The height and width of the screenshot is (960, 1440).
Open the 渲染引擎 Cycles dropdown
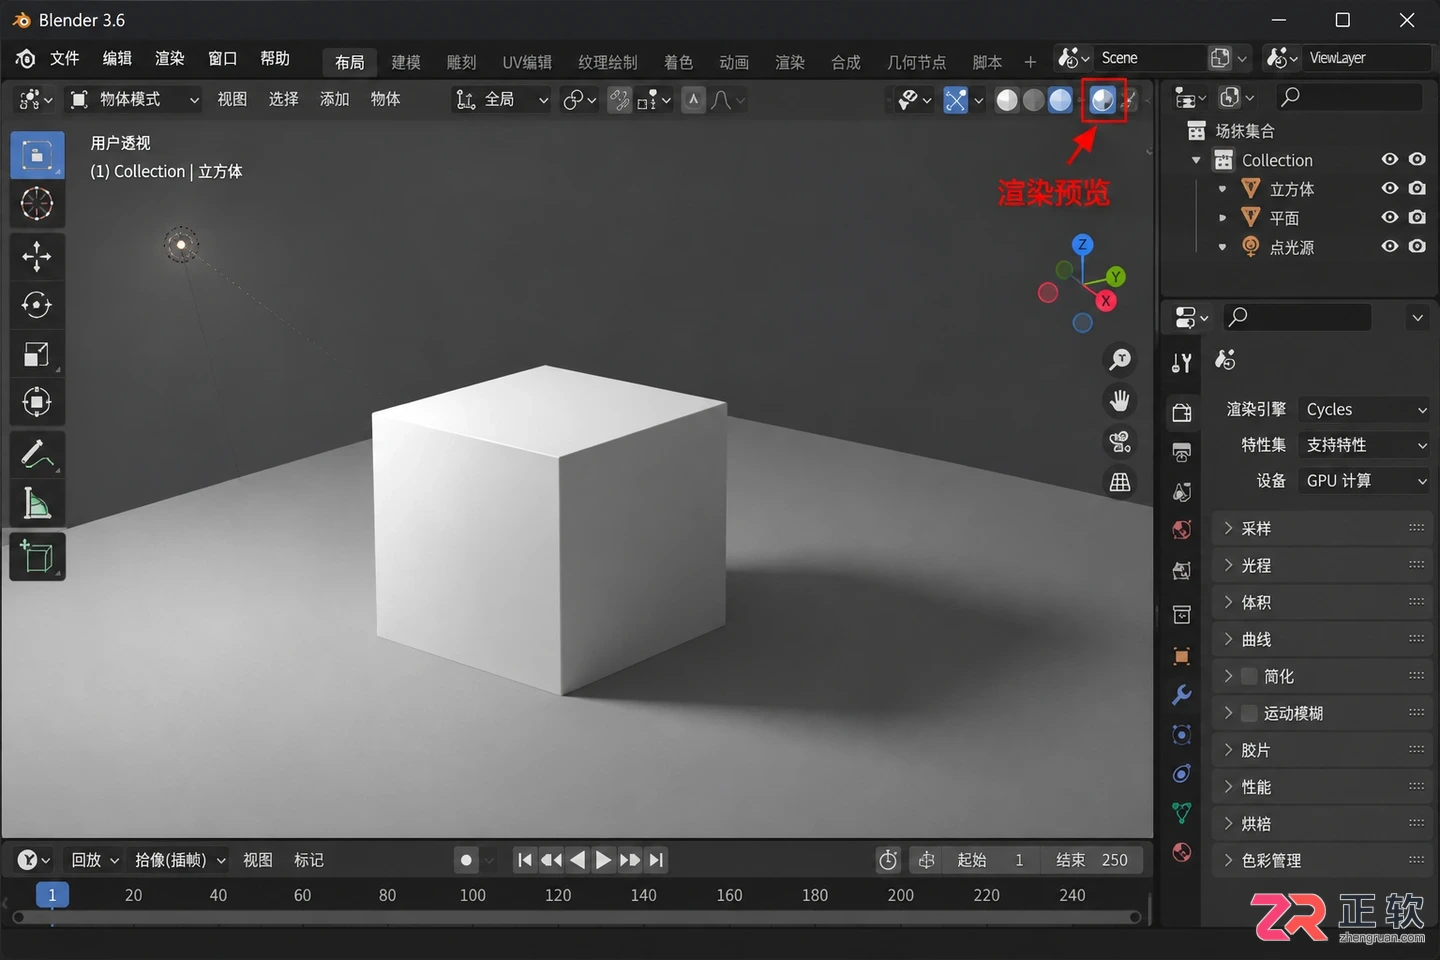(x=1365, y=409)
